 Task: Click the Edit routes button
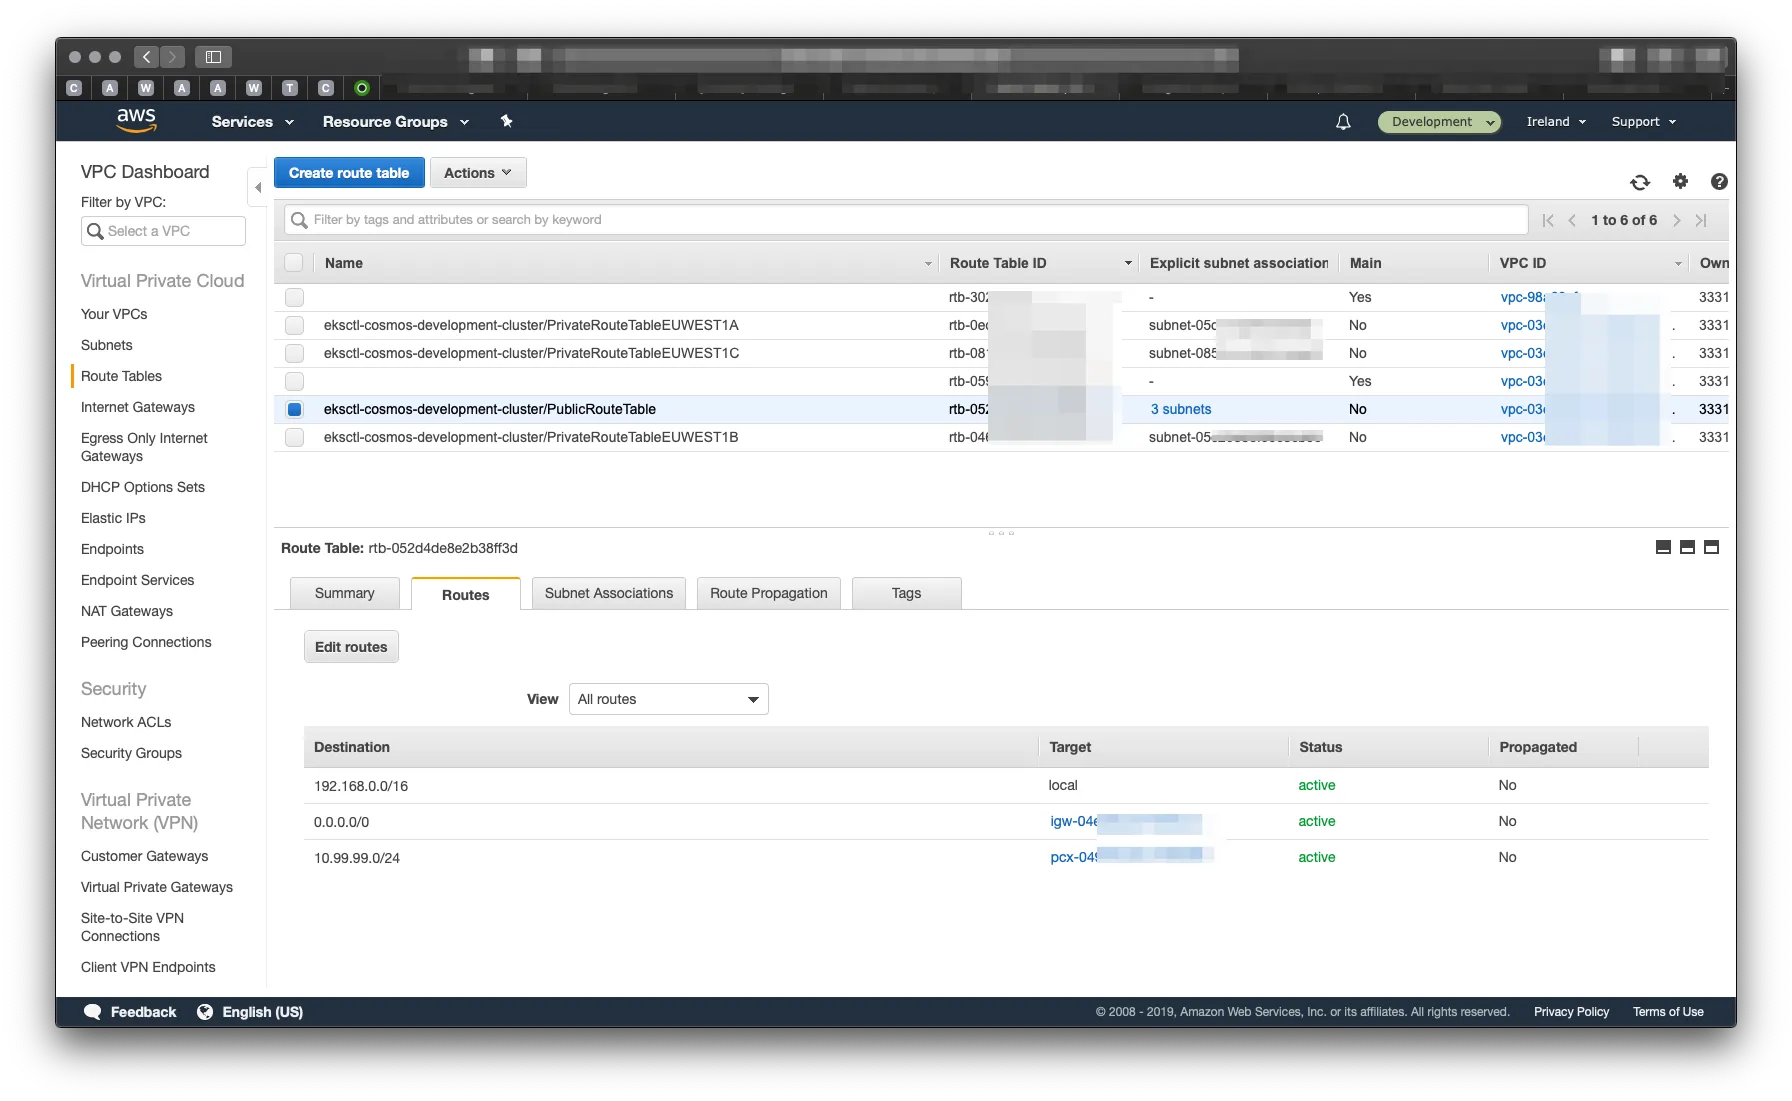point(351,647)
